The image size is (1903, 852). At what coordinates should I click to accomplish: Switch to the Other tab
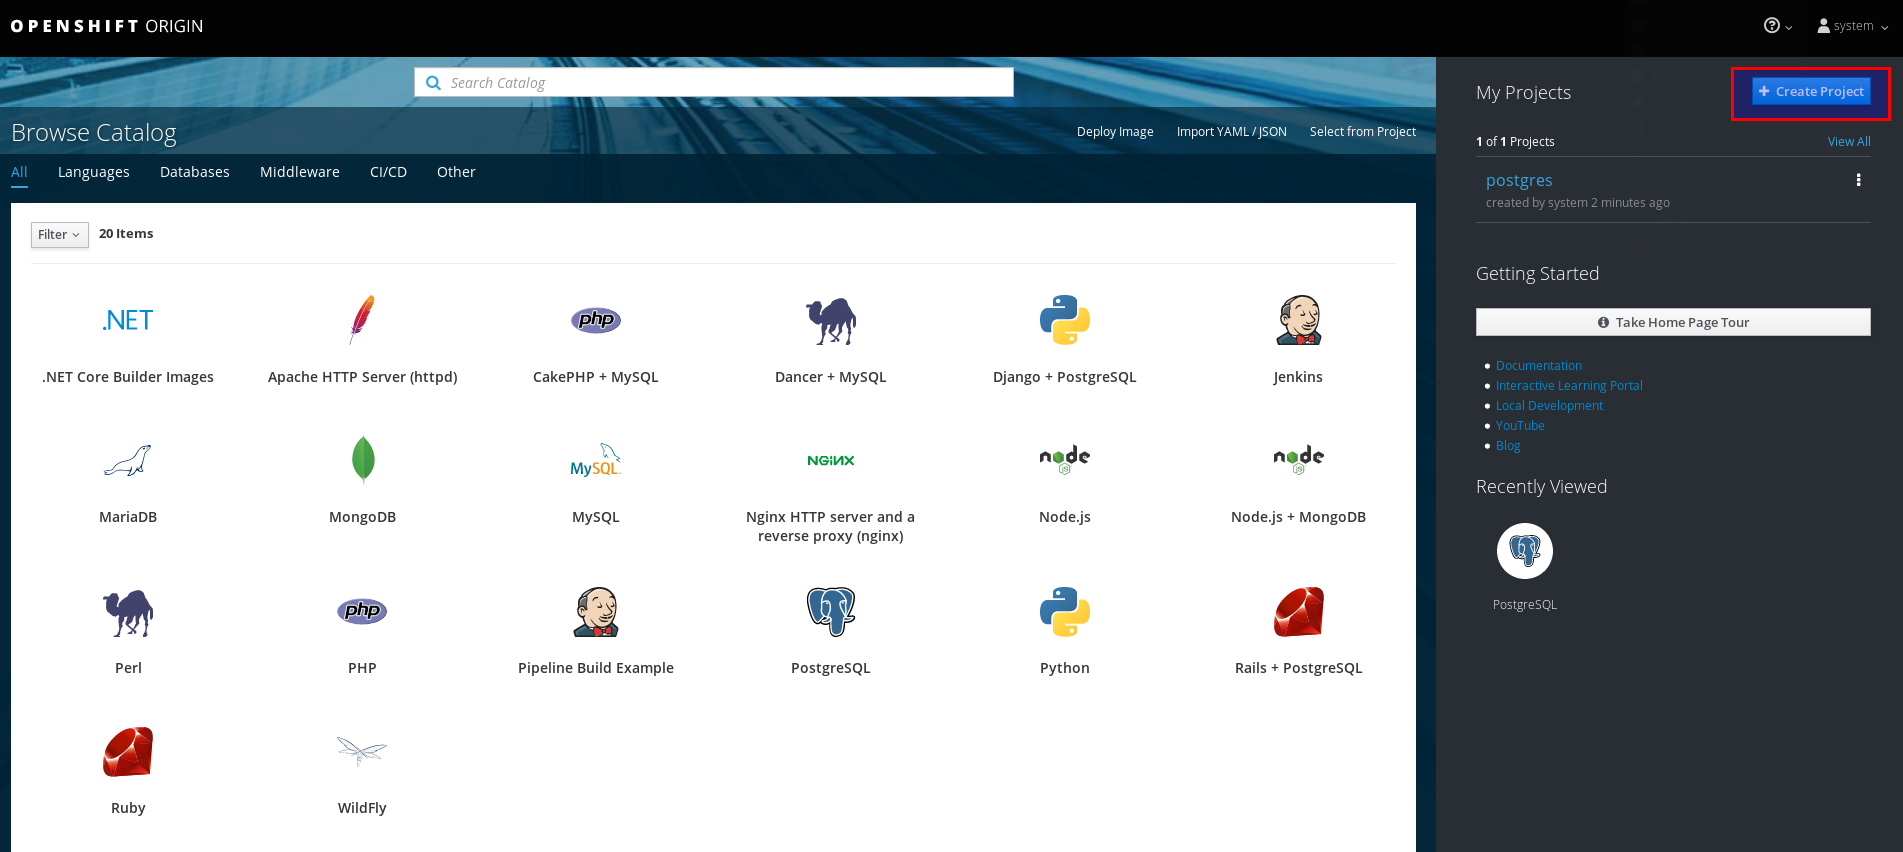click(x=456, y=172)
